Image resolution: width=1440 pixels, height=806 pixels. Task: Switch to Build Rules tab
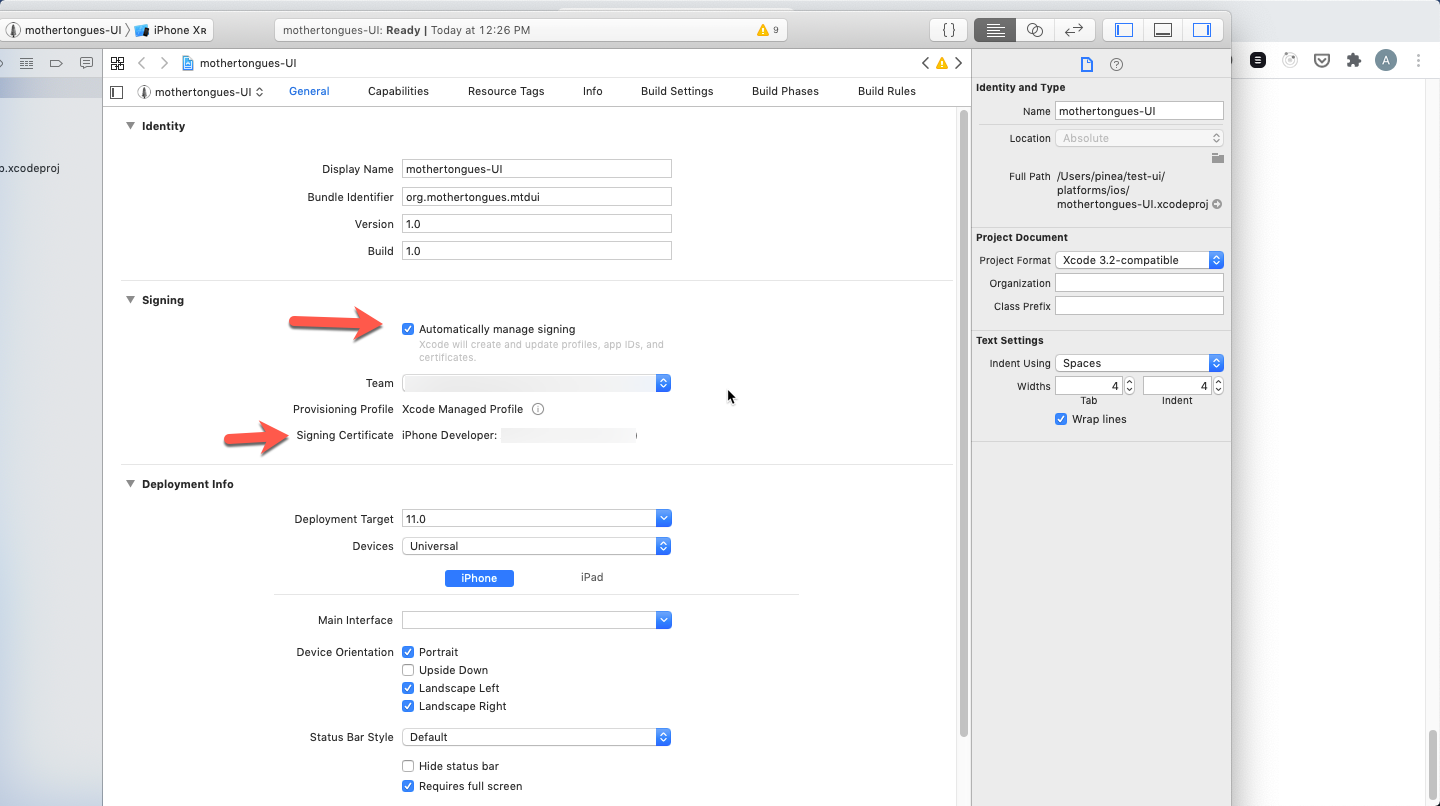[x=887, y=91]
